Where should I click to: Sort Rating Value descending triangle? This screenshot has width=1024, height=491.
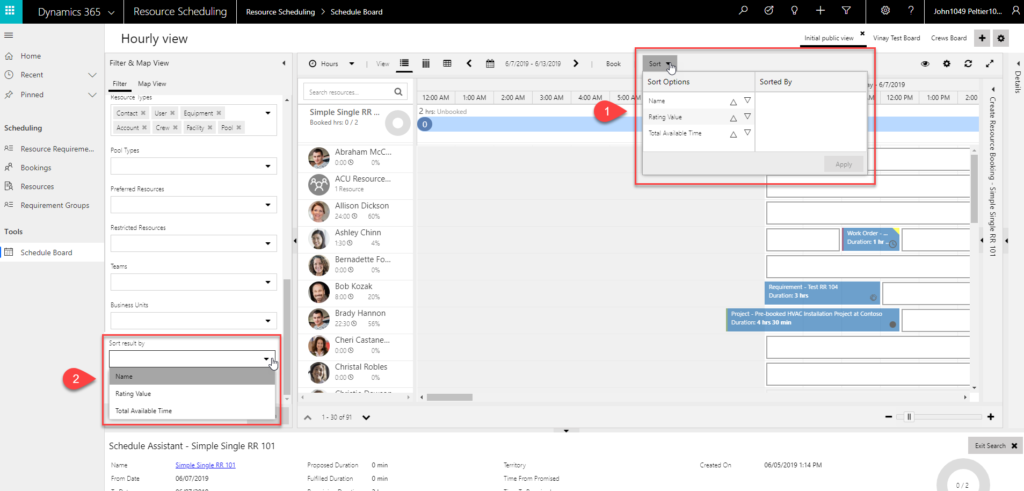click(x=747, y=116)
